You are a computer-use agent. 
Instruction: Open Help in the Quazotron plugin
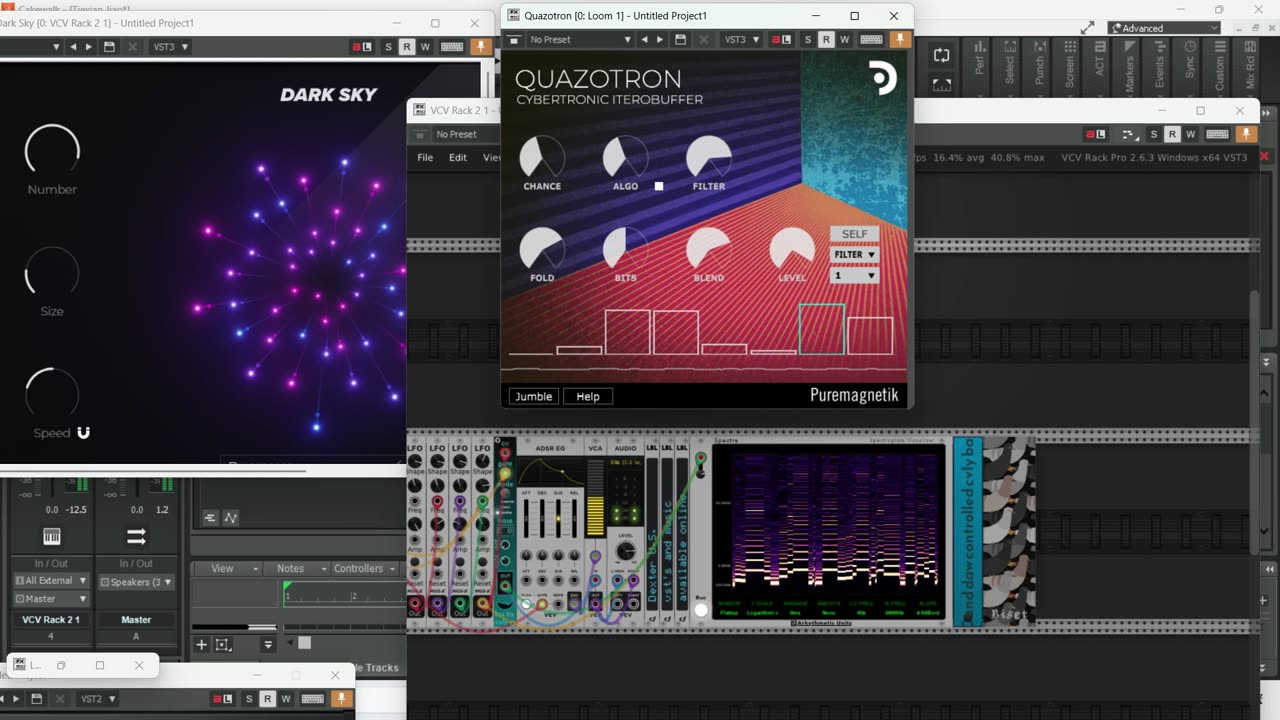[588, 396]
